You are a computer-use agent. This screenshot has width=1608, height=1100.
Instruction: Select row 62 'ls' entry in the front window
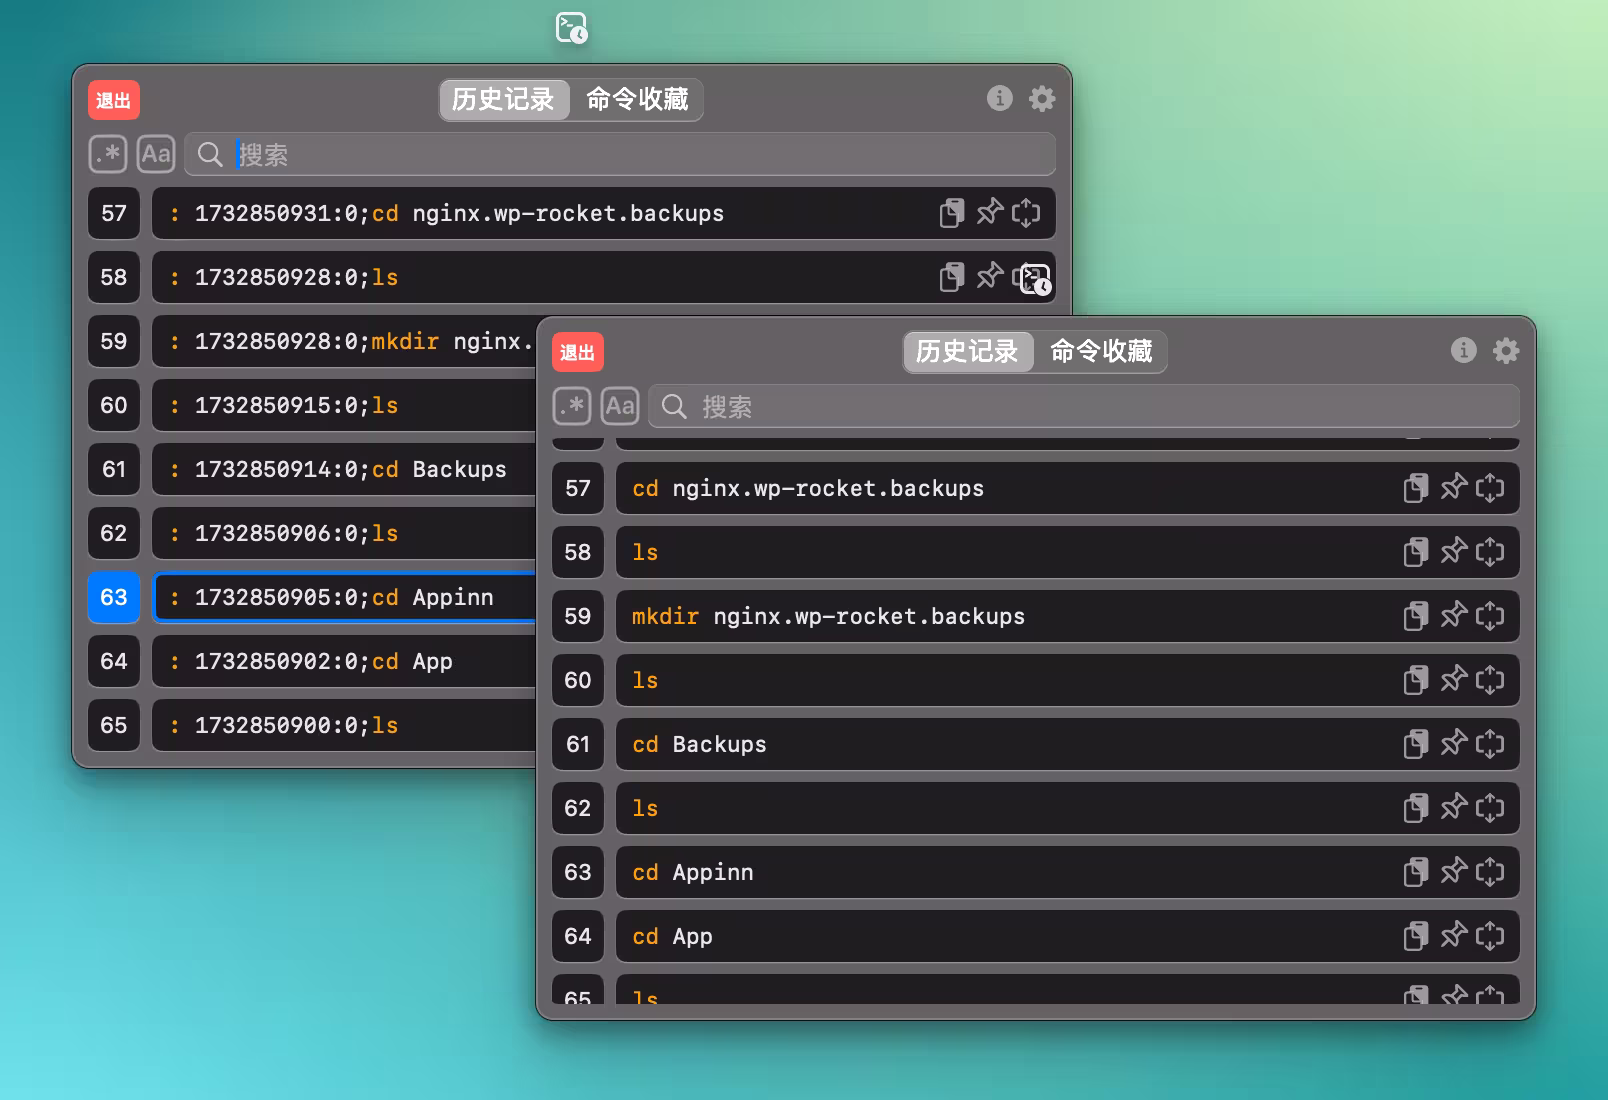(1000, 808)
